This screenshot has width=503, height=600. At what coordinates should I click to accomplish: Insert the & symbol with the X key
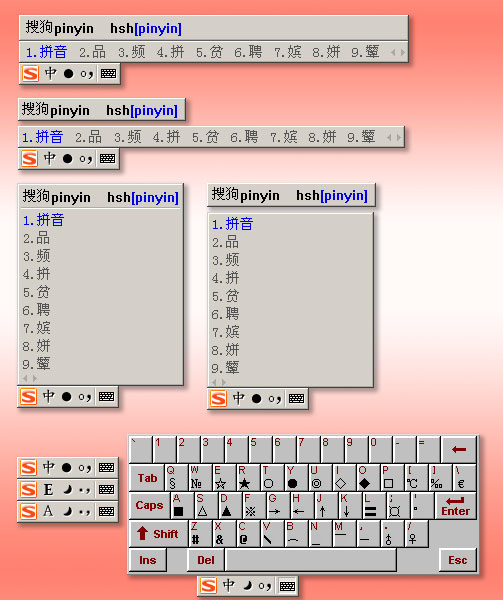[224, 533]
